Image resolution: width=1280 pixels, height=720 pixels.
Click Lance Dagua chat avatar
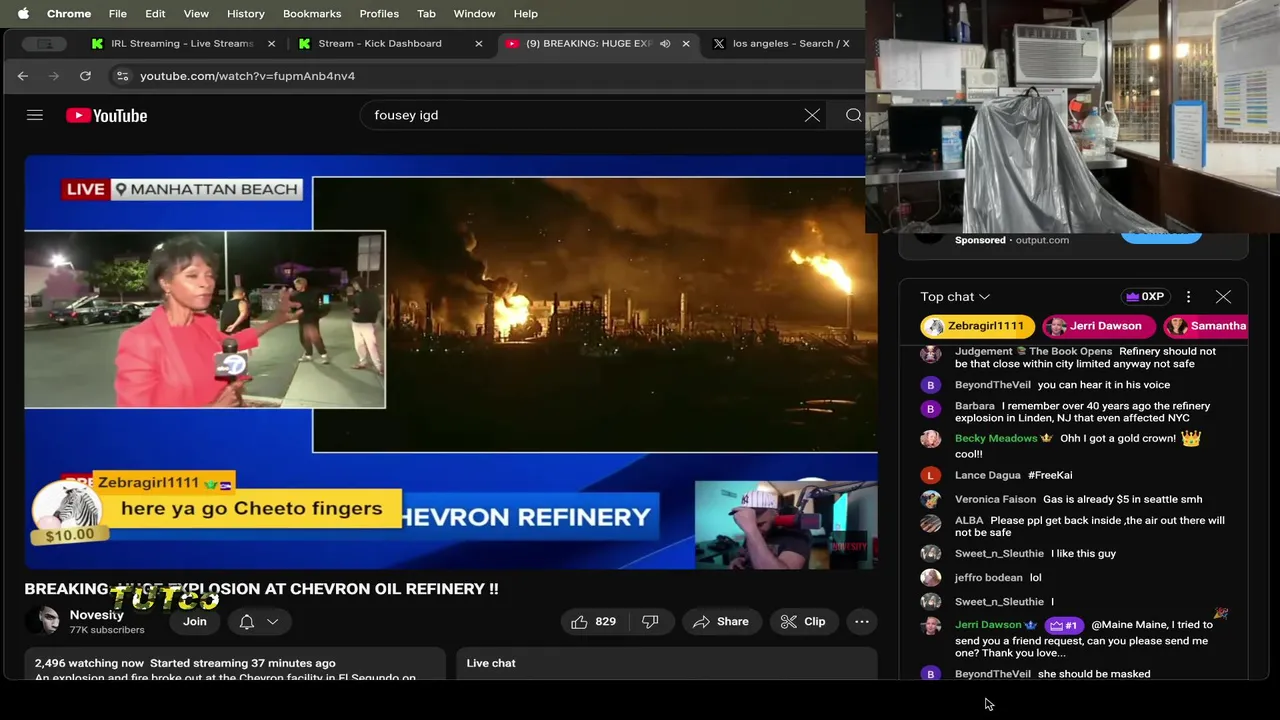pyautogui.click(x=931, y=476)
